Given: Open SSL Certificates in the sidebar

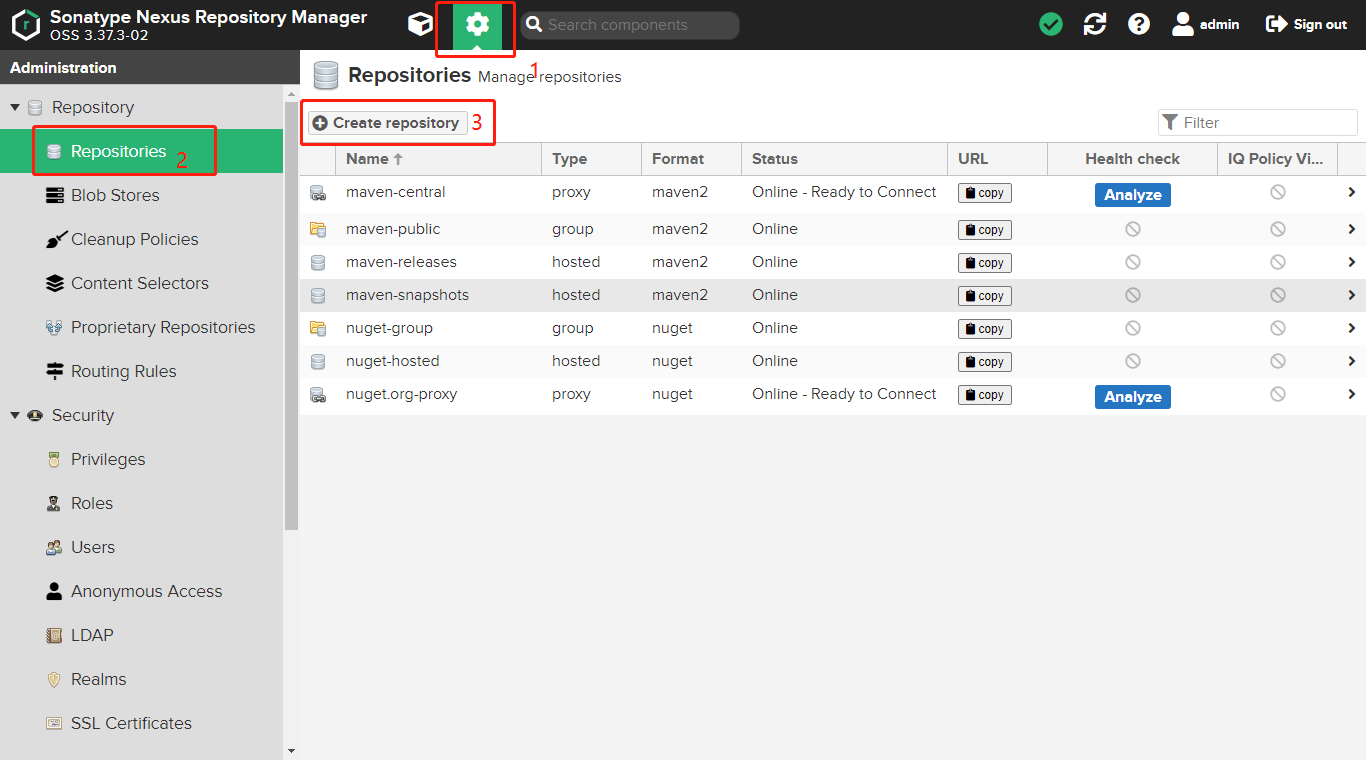Looking at the screenshot, I should point(142,723).
